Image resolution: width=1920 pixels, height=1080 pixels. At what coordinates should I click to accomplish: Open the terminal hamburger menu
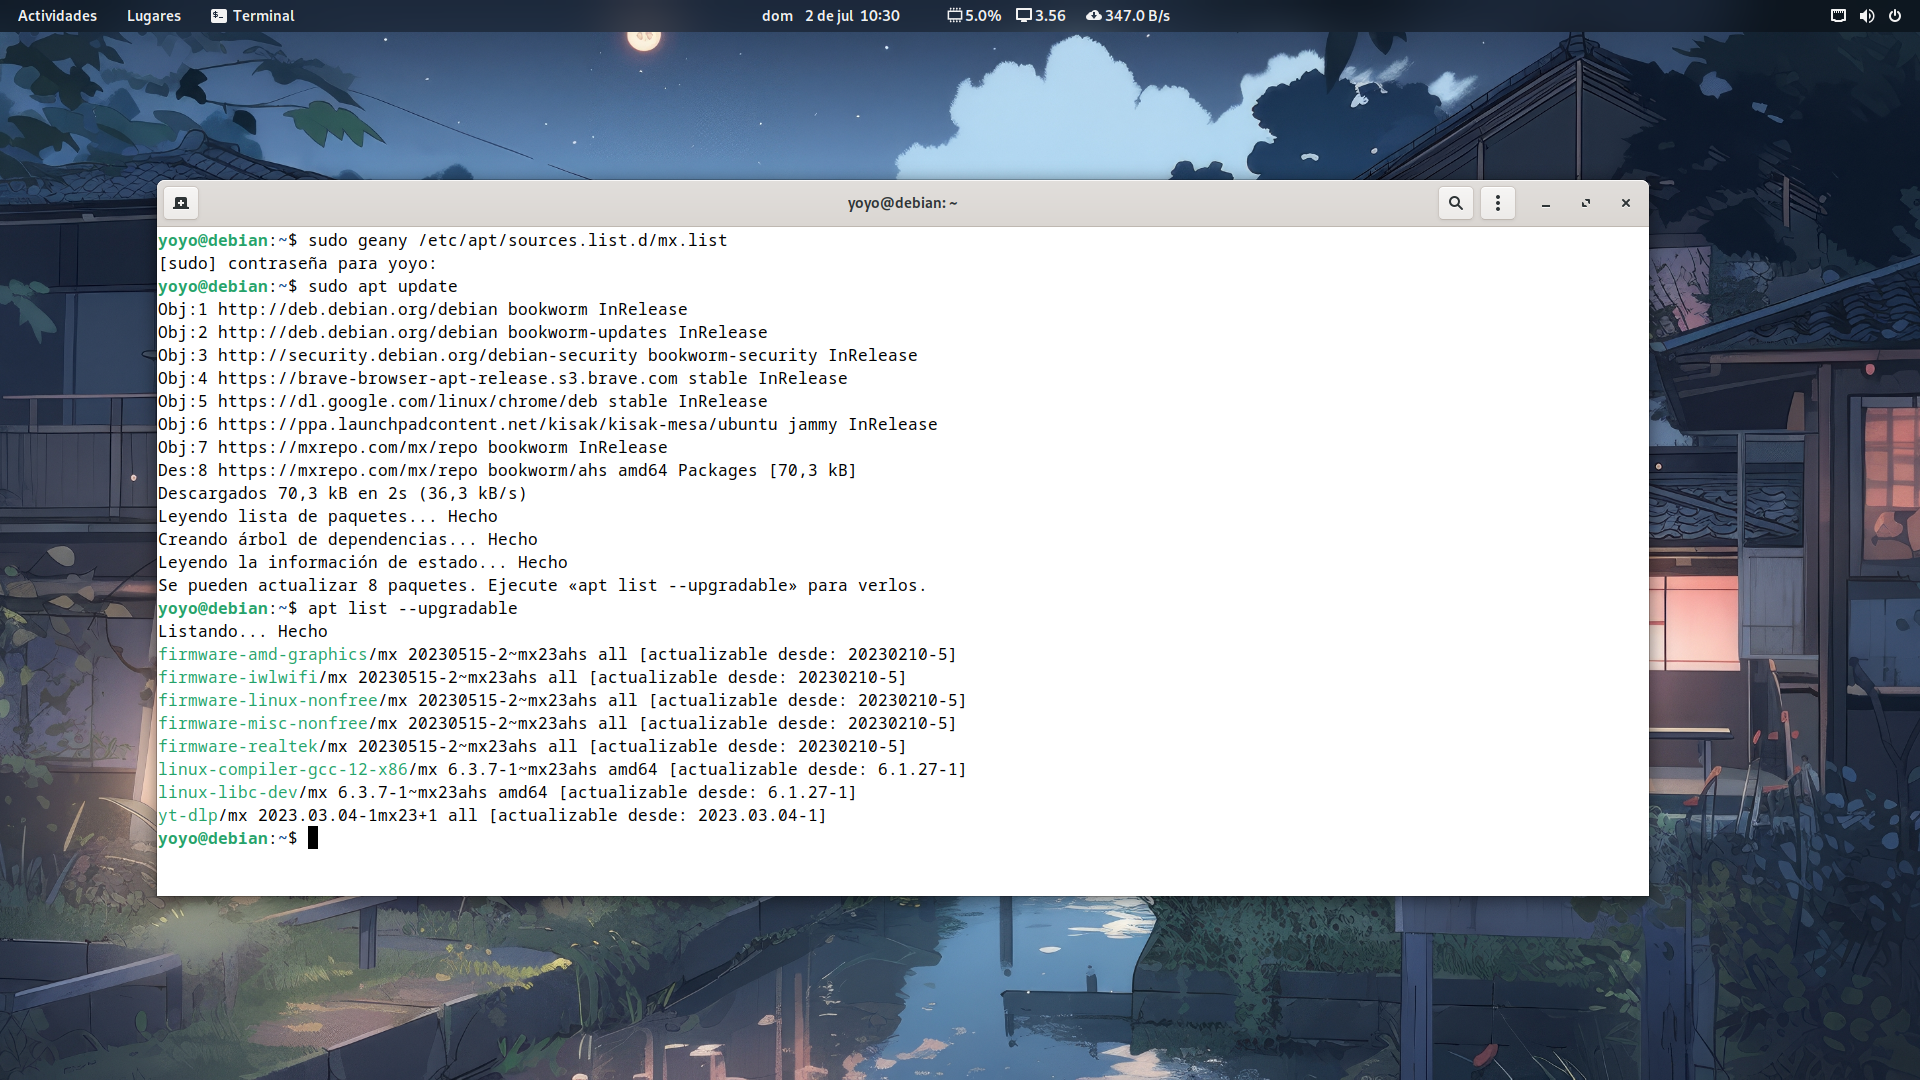(x=1497, y=203)
